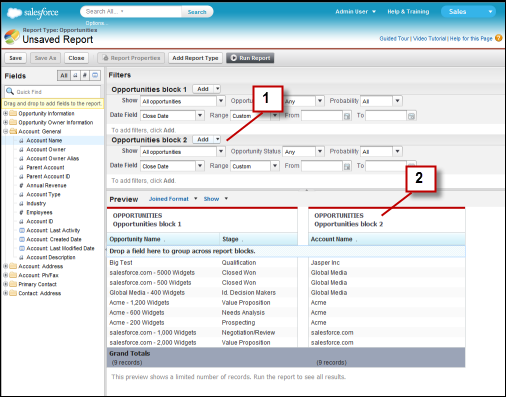Image resolution: width=506 pixels, height=397 pixels.
Task: Open Sales app menu
Action: [468, 12]
